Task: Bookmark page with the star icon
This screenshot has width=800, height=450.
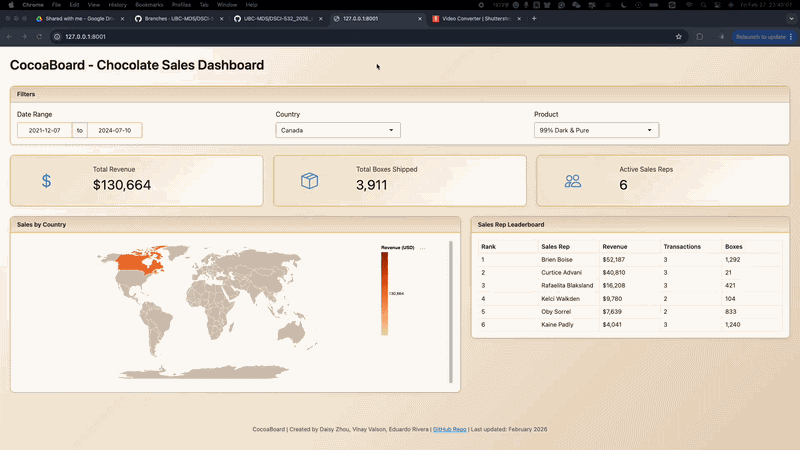Action: pos(679,37)
